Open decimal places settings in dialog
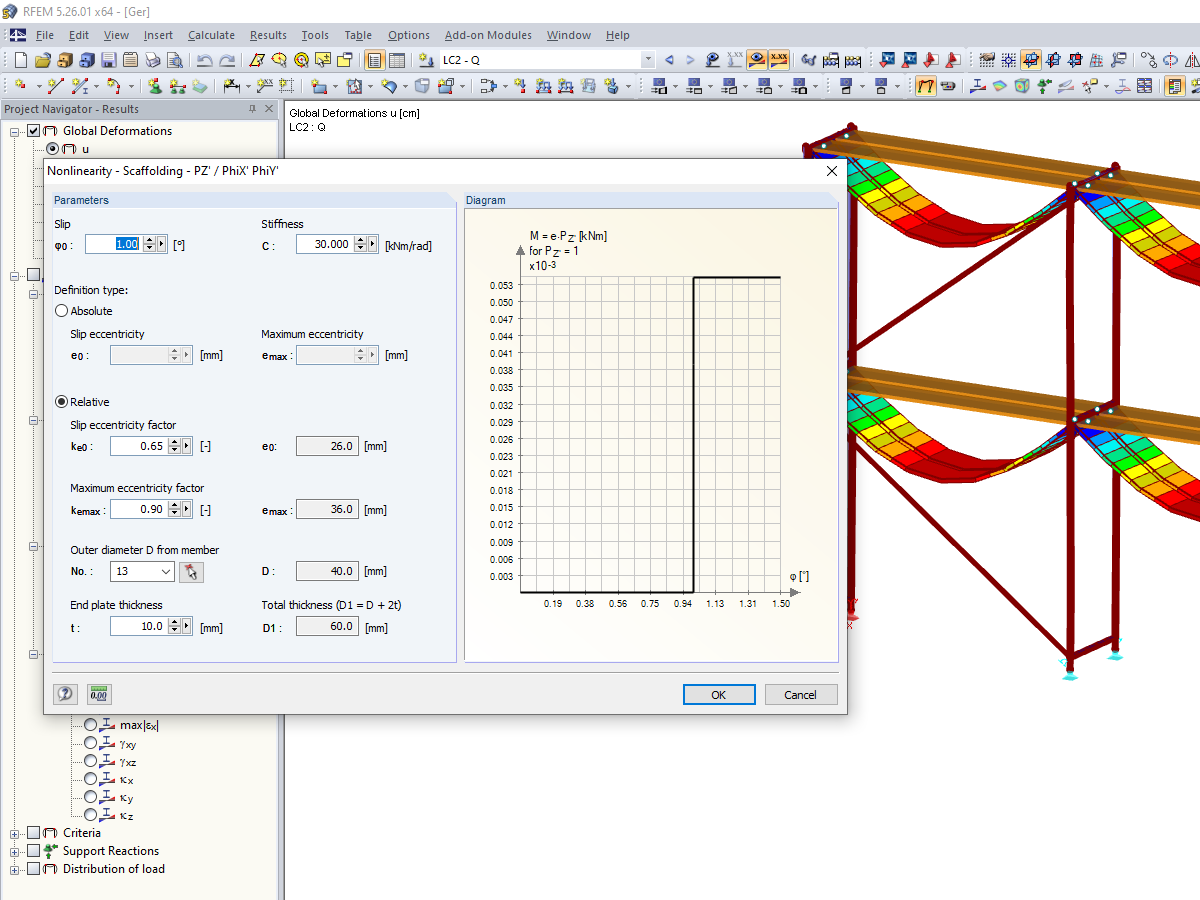The width and height of the screenshot is (1200, 900). 99,693
